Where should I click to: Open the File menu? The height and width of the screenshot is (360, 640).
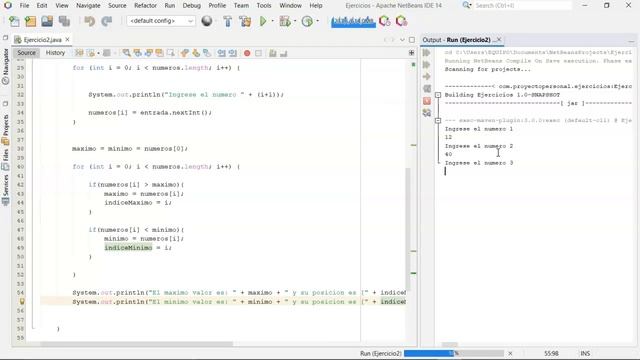24,6
